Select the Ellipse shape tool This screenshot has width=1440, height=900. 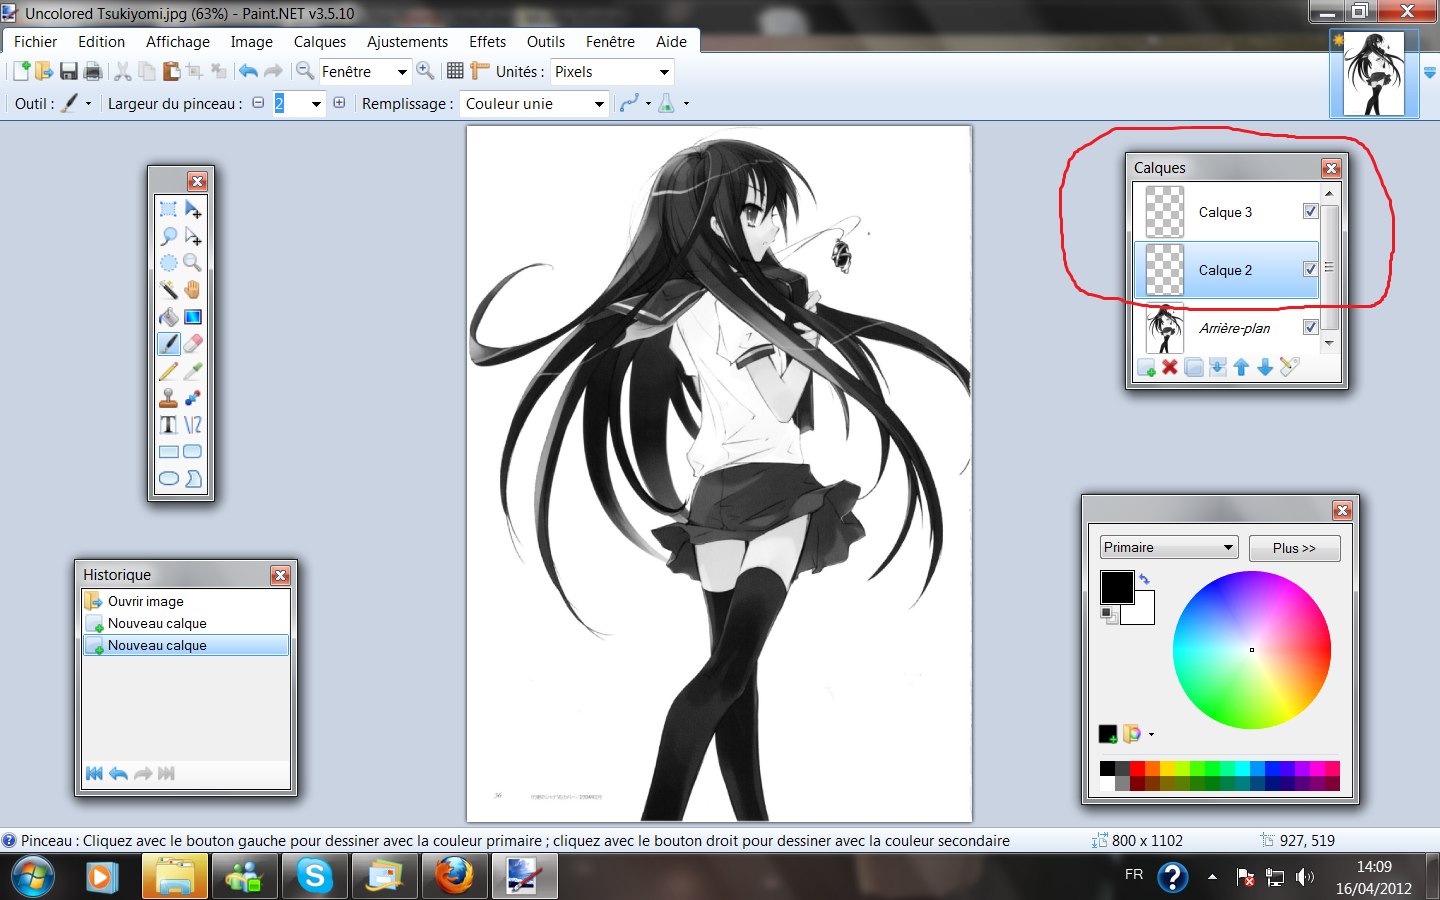click(x=168, y=479)
